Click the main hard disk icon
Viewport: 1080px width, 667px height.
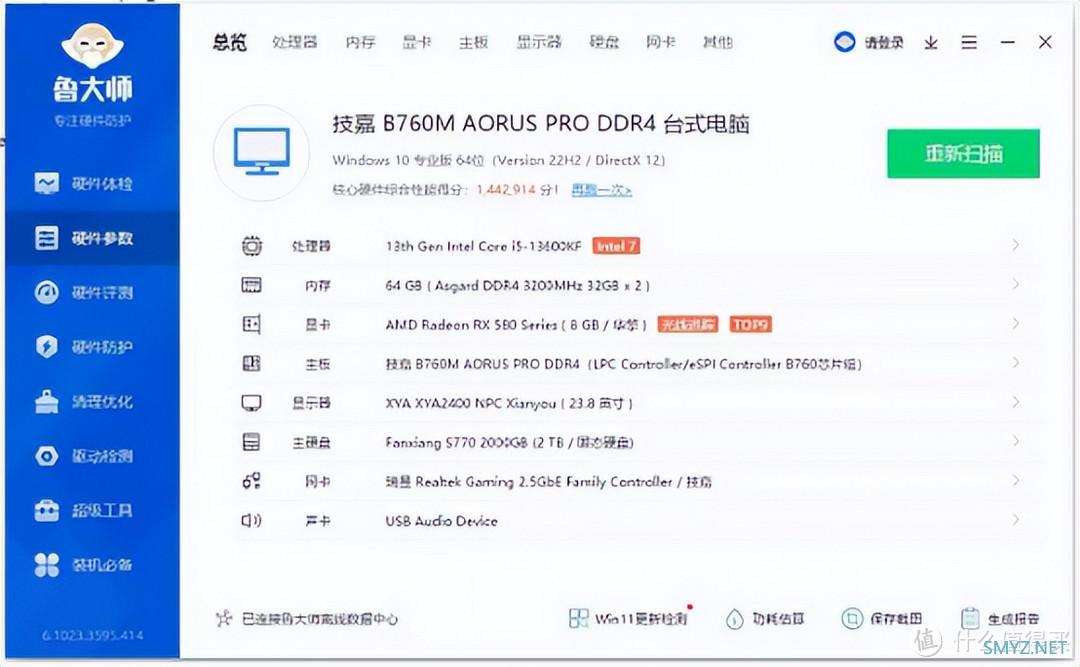(251, 442)
